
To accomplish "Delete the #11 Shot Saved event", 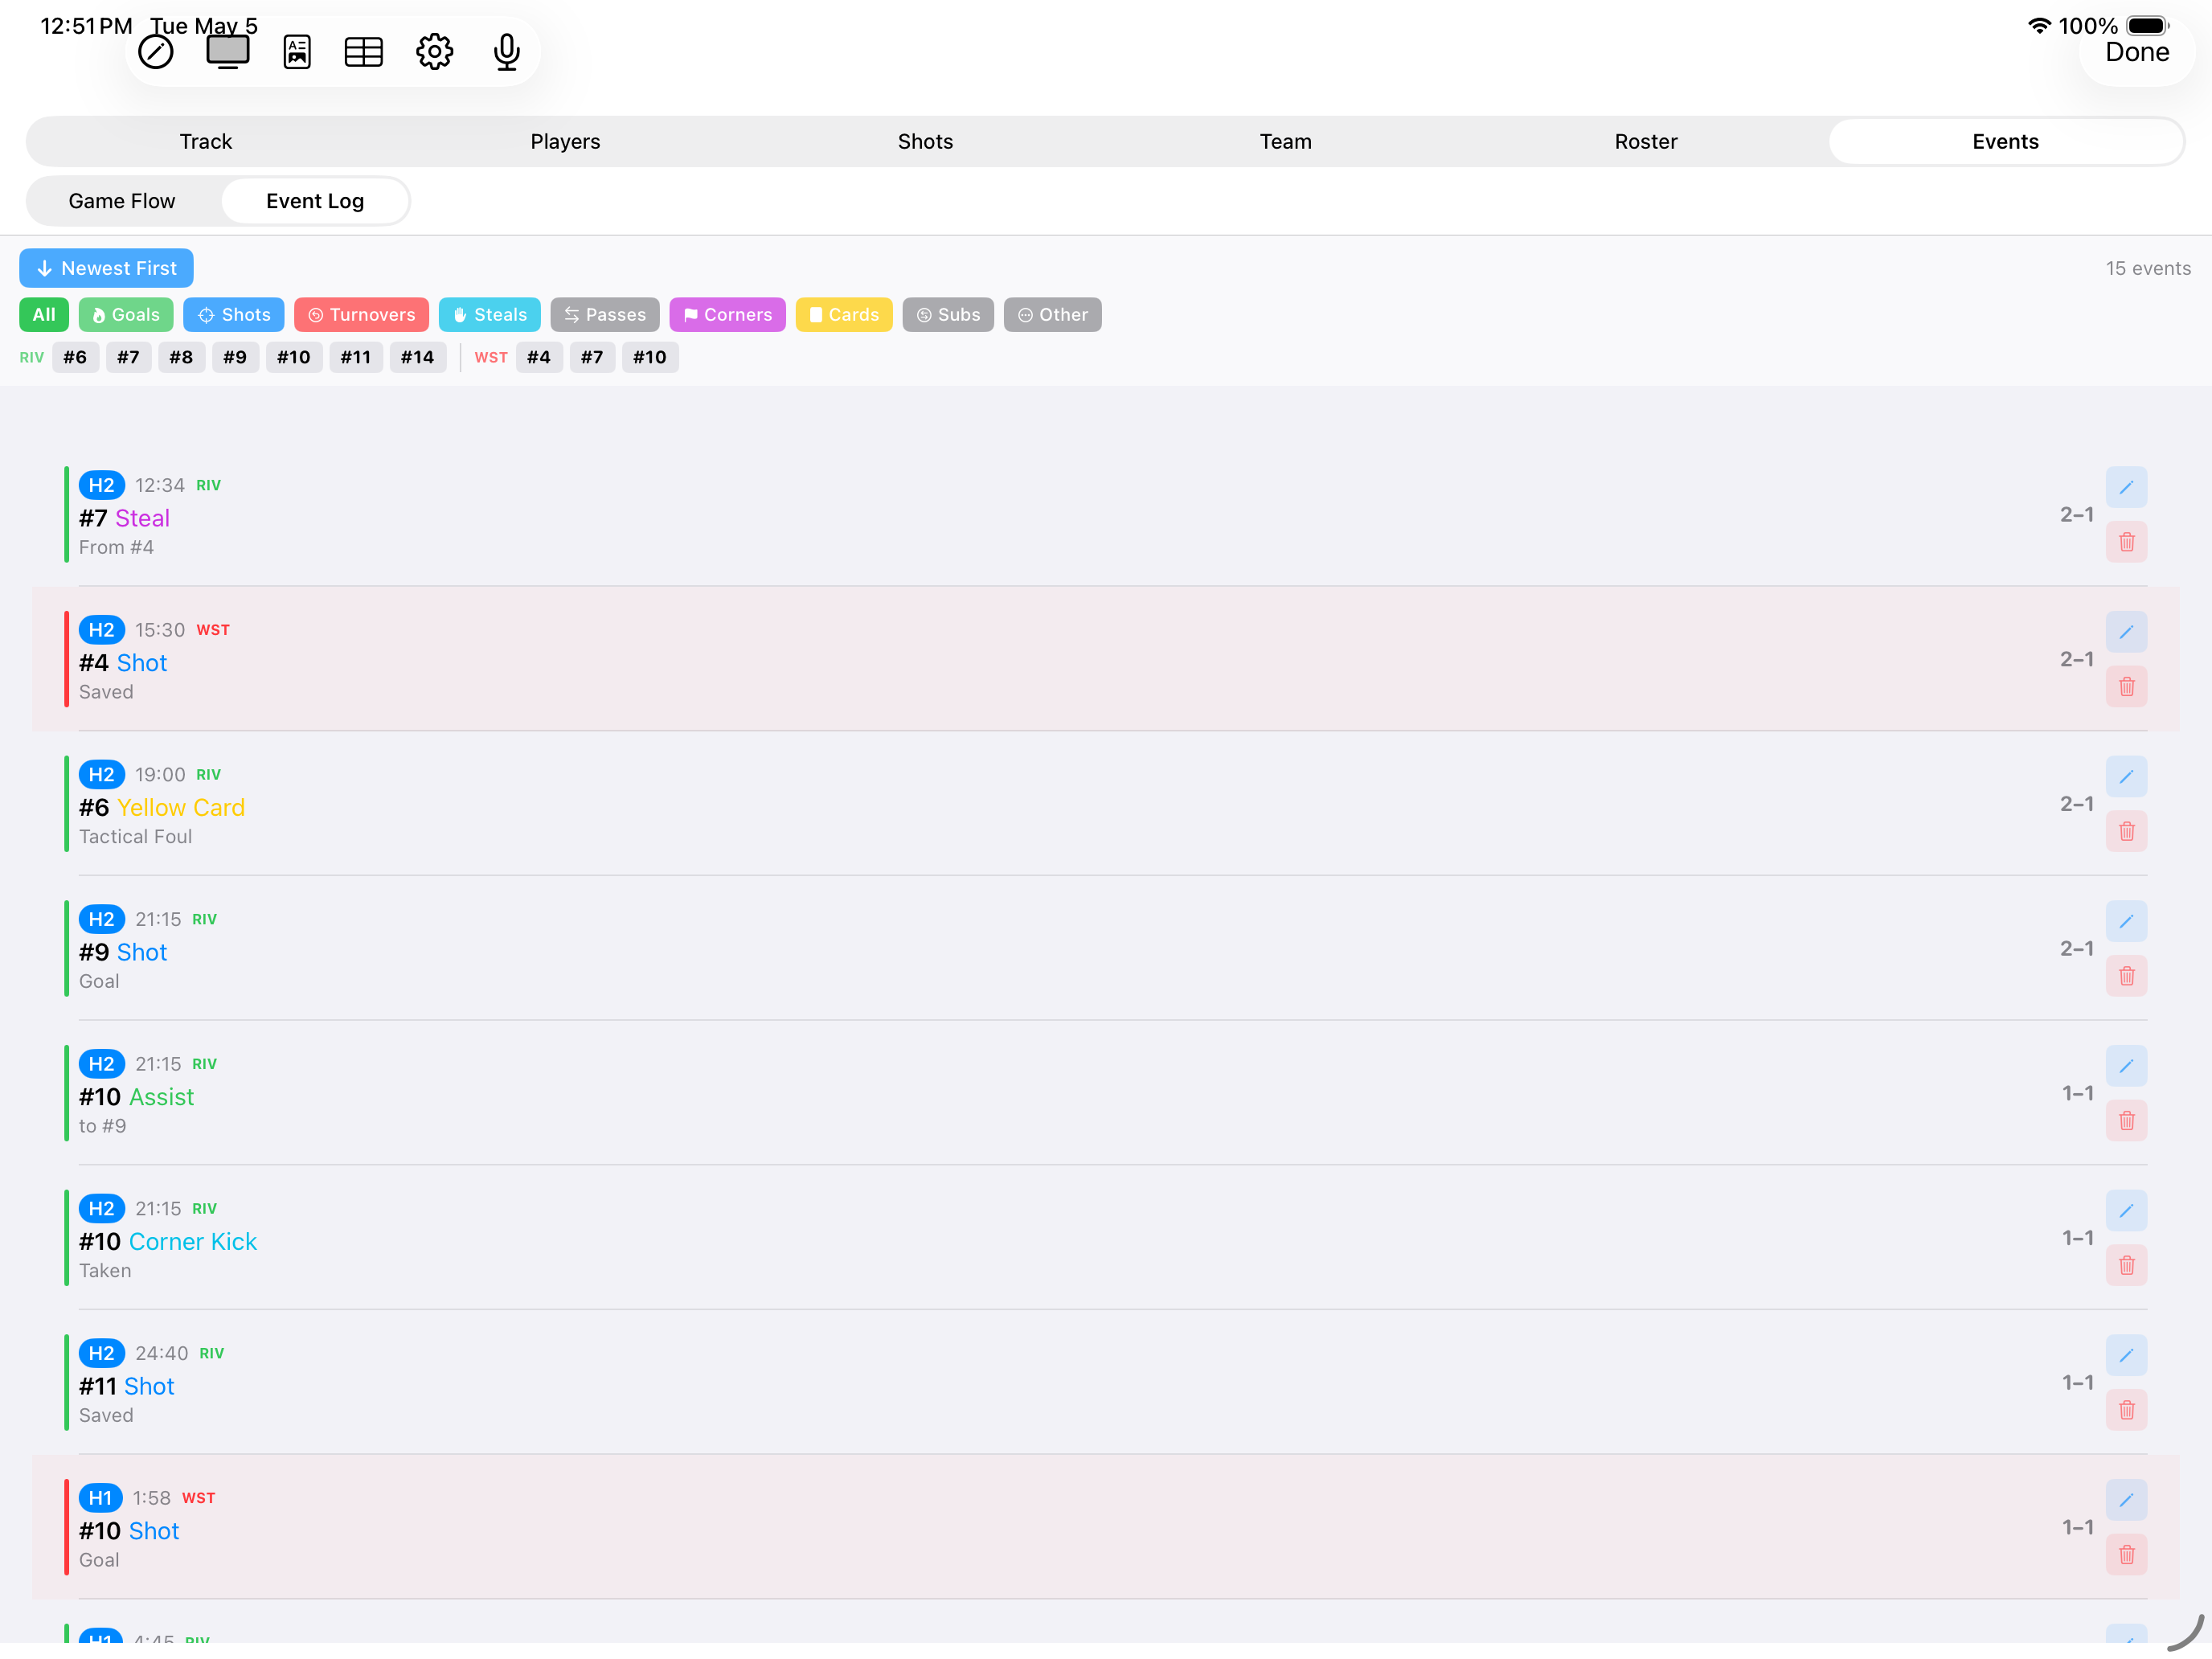I will pyautogui.click(x=2126, y=1411).
